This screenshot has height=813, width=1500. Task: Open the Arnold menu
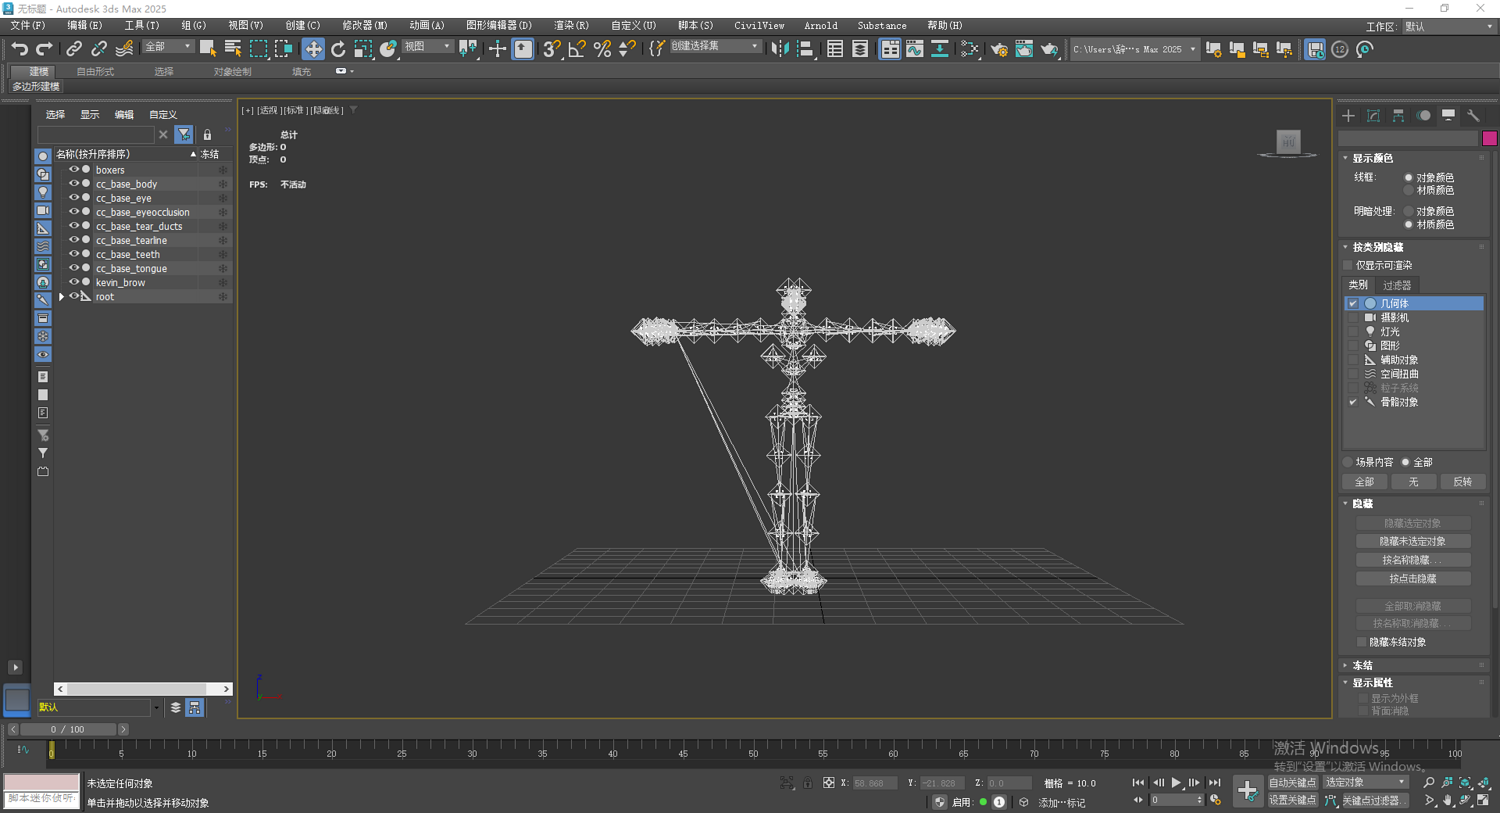821,25
